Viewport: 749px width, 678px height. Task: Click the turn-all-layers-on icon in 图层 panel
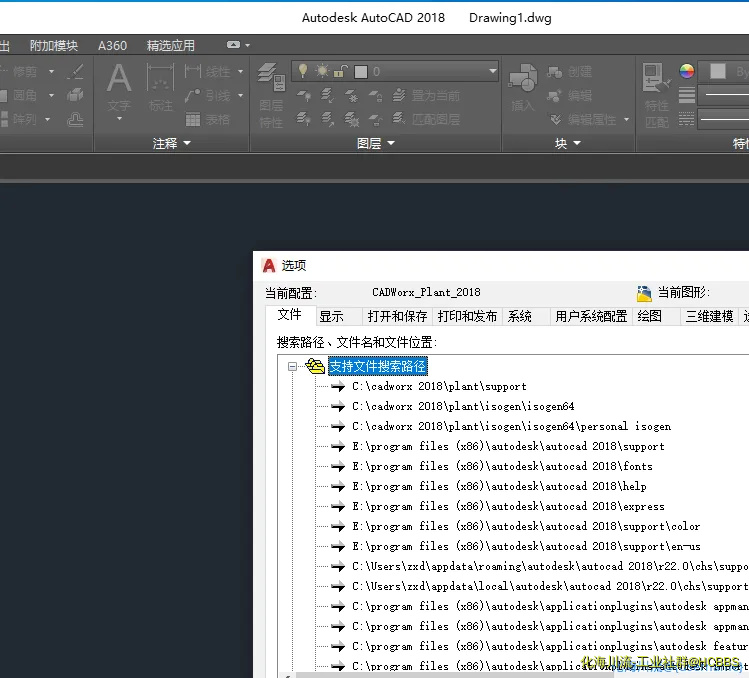click(304, 119)
